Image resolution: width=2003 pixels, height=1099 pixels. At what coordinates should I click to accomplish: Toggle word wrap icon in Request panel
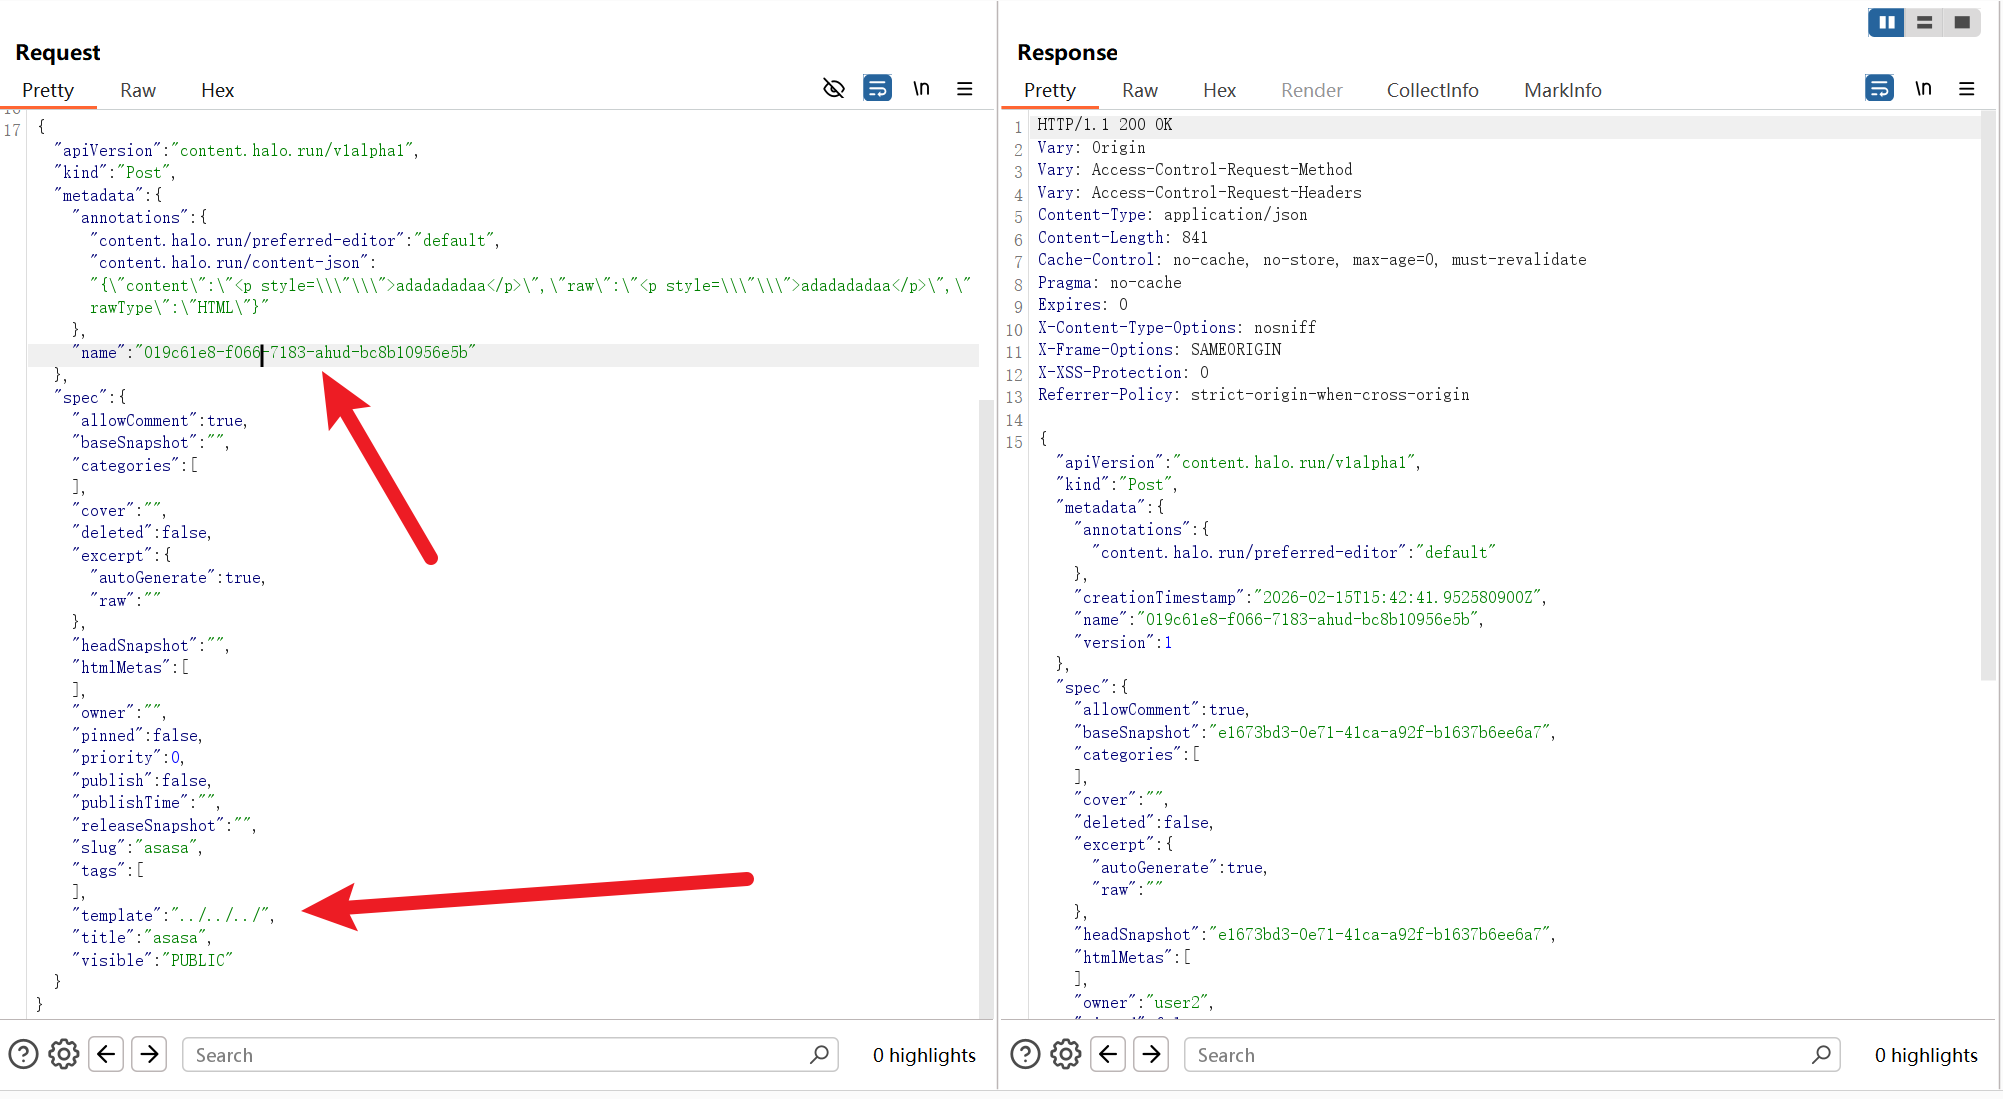point(877,89)
